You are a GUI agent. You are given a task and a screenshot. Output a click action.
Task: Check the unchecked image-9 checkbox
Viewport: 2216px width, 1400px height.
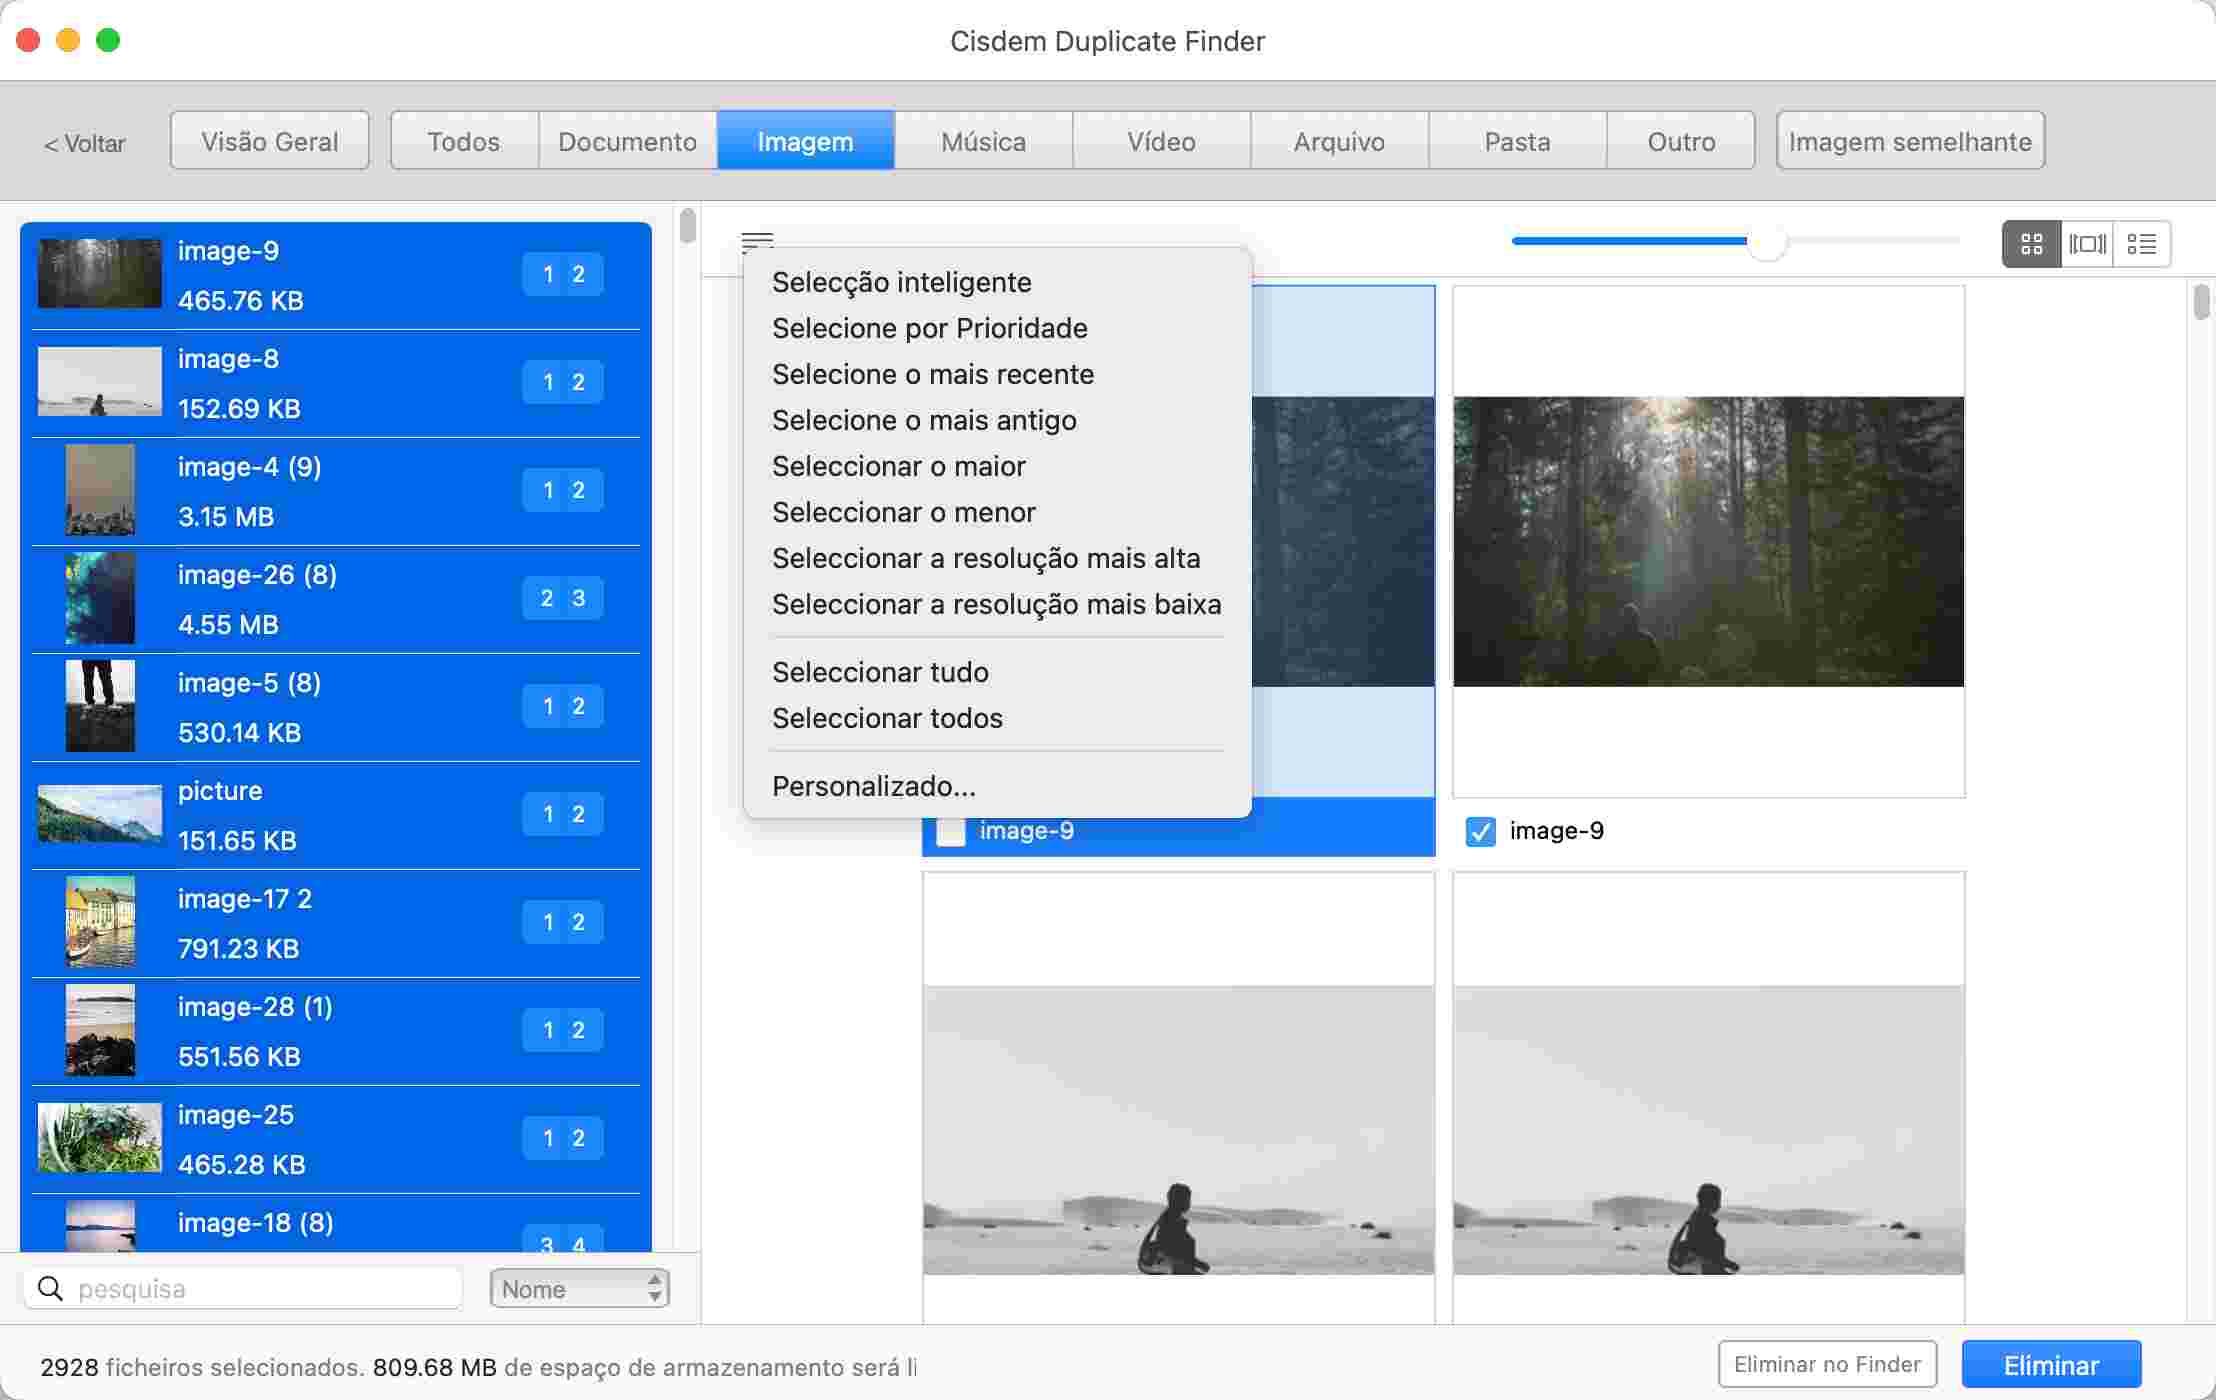point(950,831)
